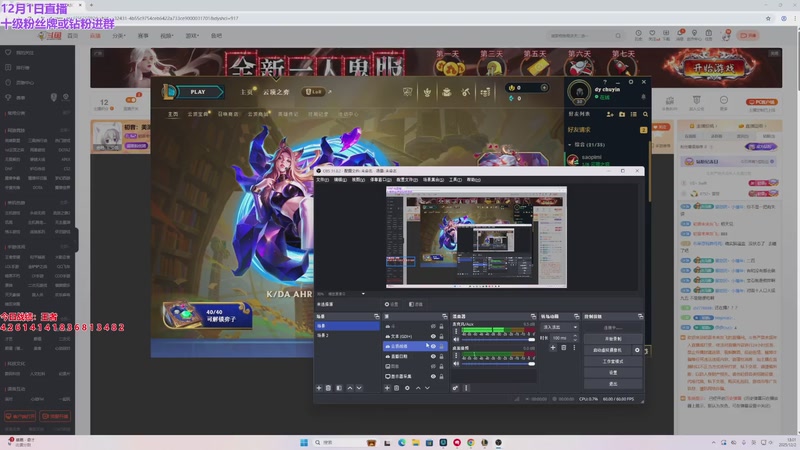Viewport: 800px width, 450px height.
Task: Toggle visibility of topmost source in list
Action: click(x=433, y=326)
